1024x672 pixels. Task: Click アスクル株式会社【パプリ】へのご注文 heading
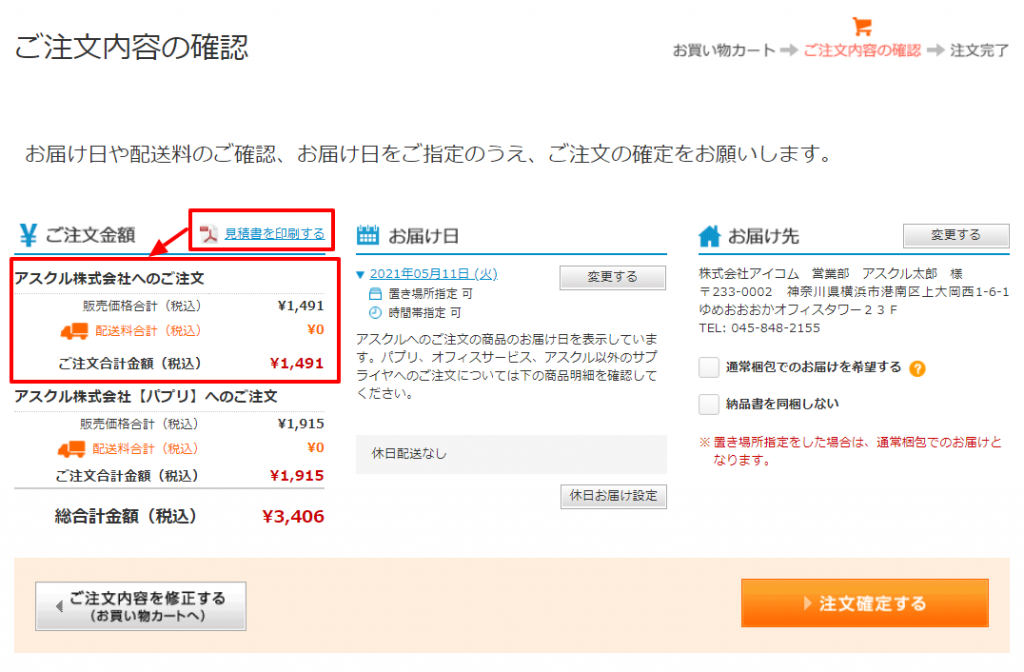[x=146, y=396]
